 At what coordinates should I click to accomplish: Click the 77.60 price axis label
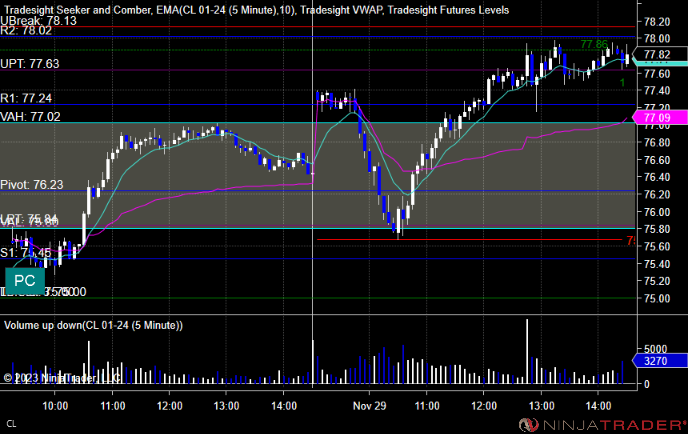point(657,73)
